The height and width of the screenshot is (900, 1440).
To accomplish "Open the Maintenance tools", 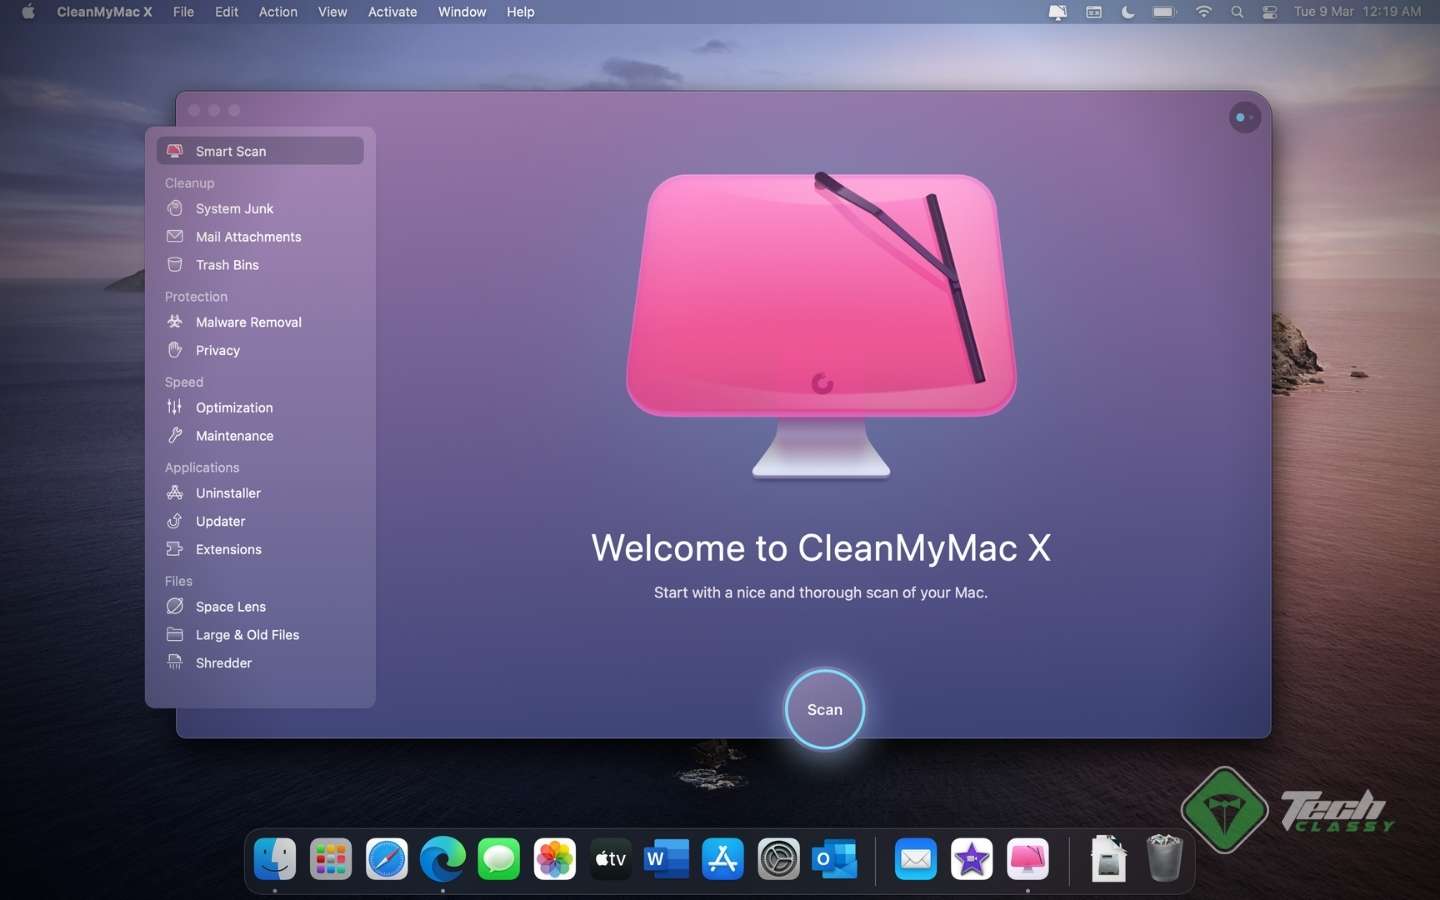I will [234, 436].
